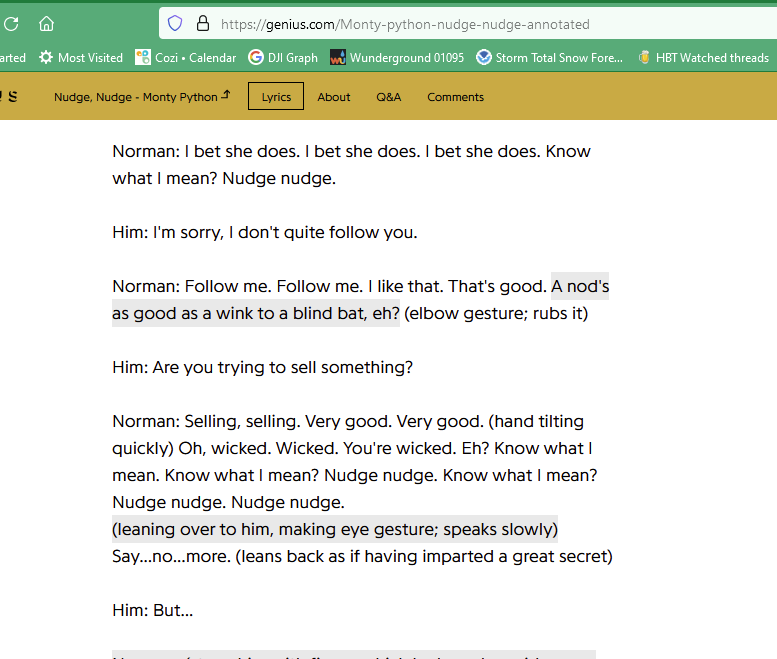Go to the Comments tab
This screenshot has height=659, width=777.
click(x=455, y=97)
